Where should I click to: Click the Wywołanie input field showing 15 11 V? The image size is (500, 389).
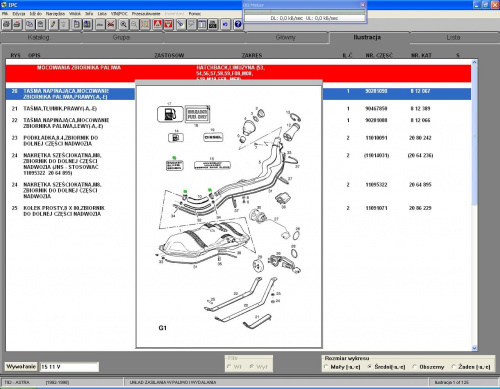pyautogui.click(x=69, y=367)
